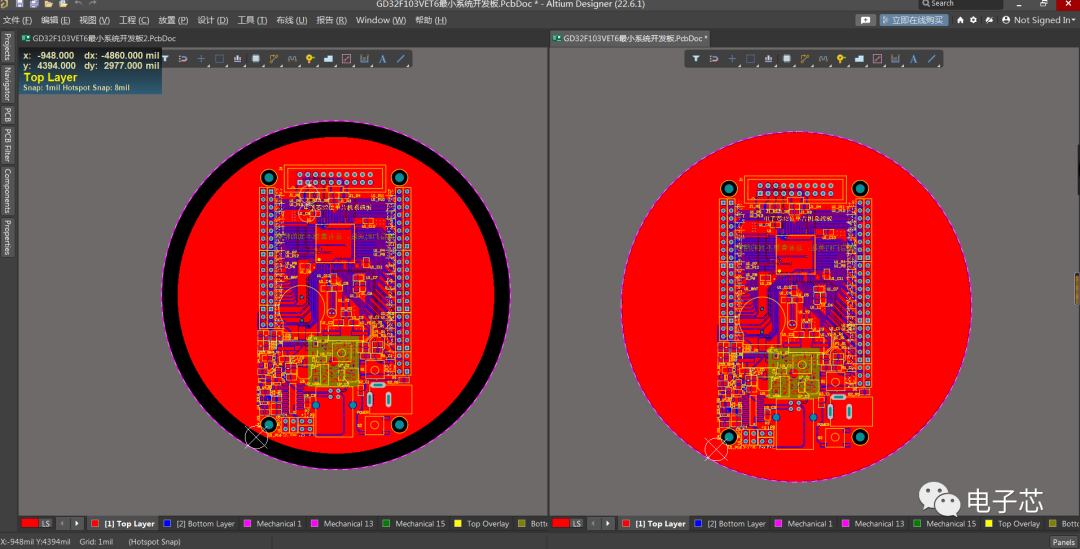Start Interactive Routing from left window toolbar
The image size is (1080, 549).
point(273,59)
